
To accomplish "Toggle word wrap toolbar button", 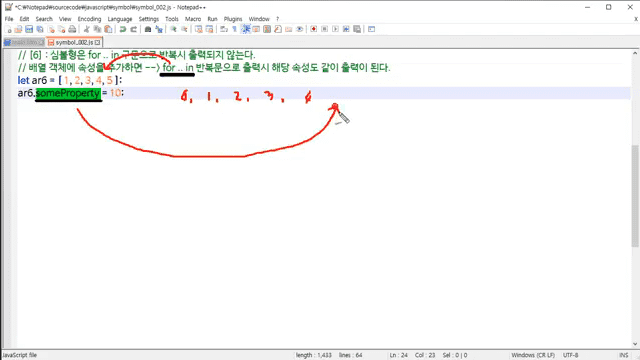I will pyautogui.click(x=224, y=29).
